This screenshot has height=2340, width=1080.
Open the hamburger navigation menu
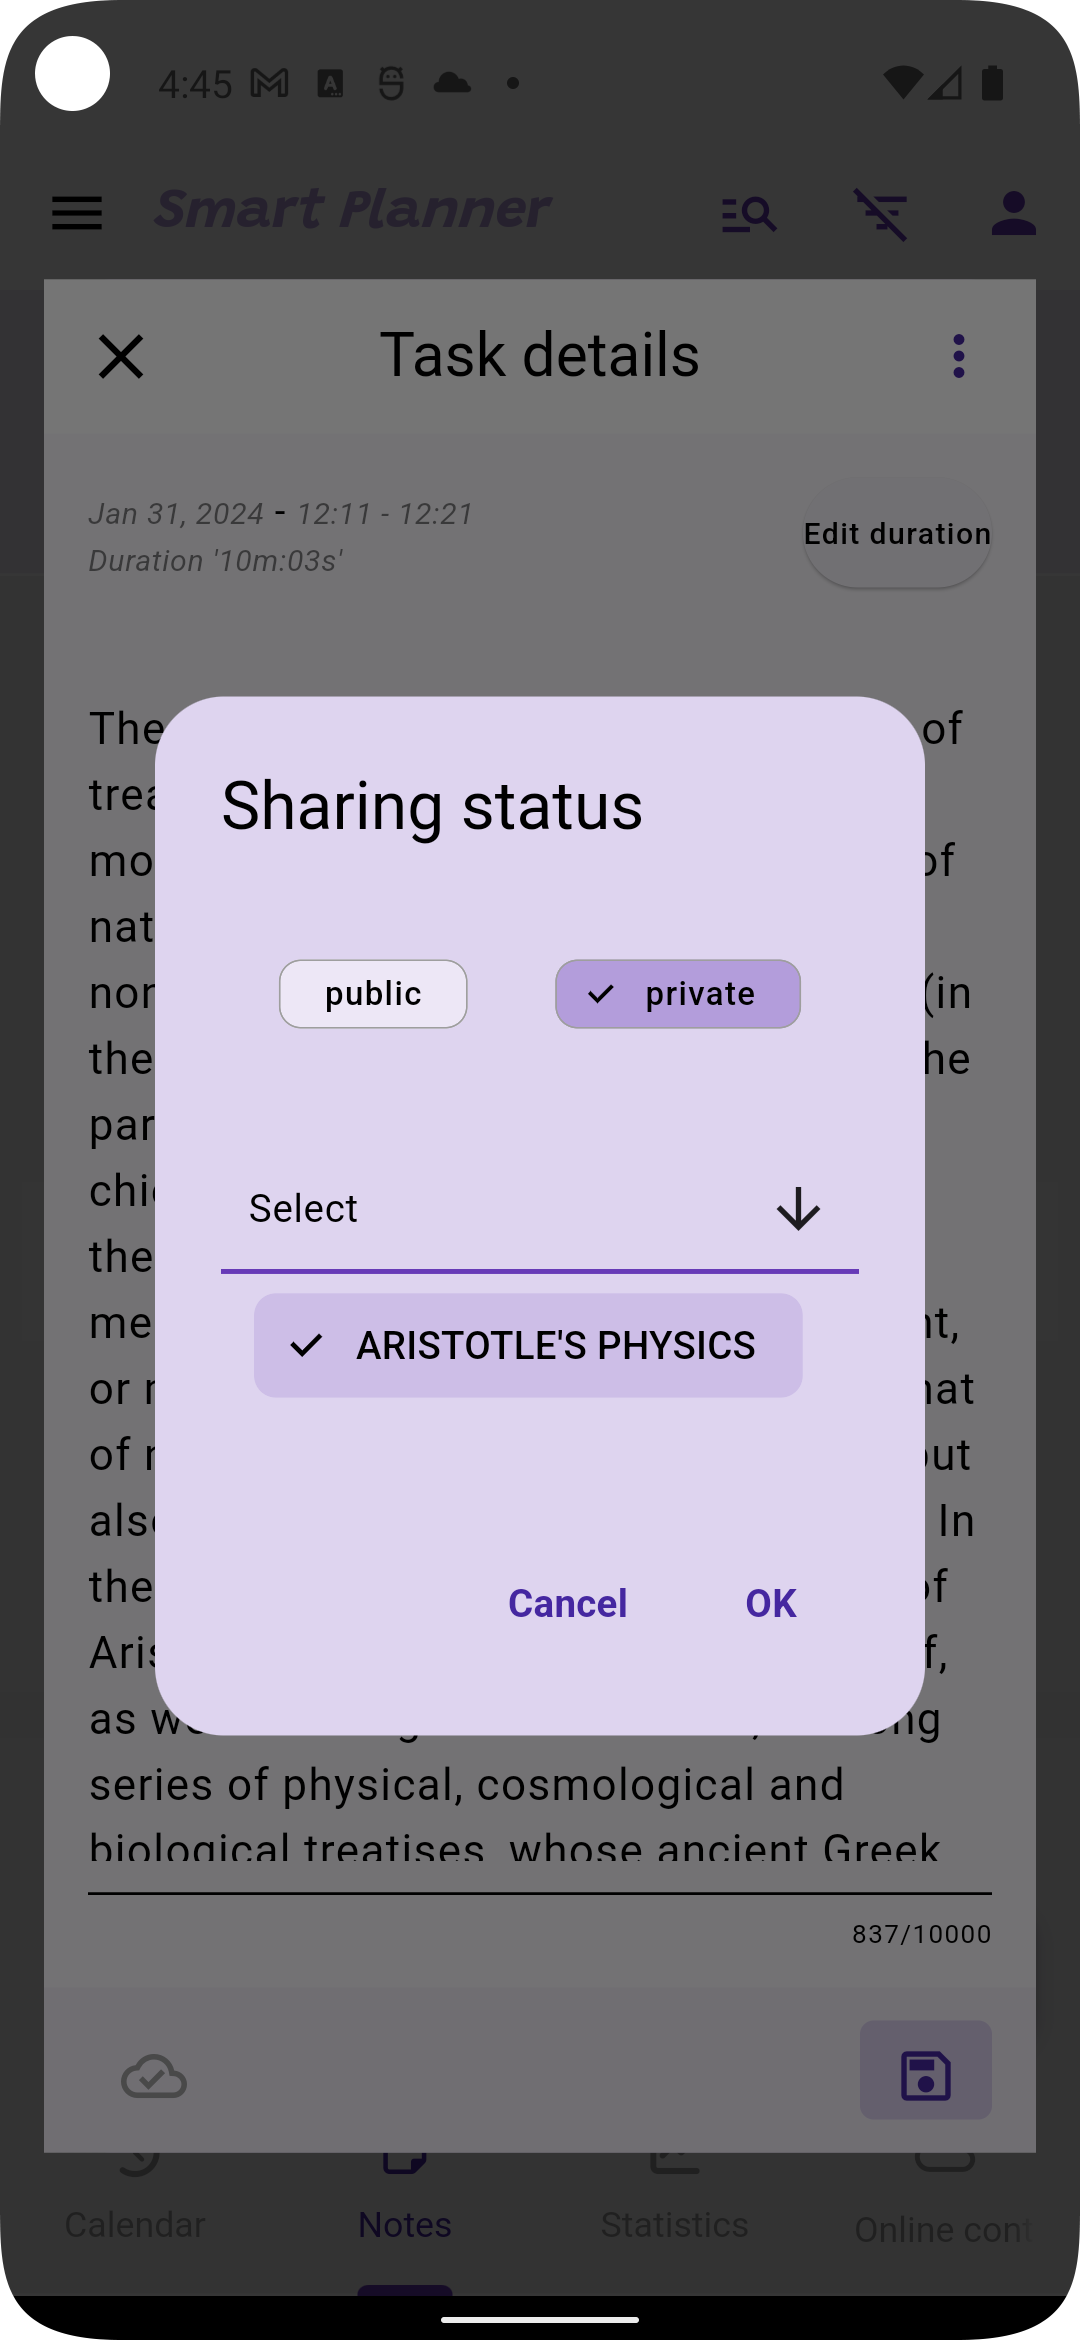(x=77, y=212)
